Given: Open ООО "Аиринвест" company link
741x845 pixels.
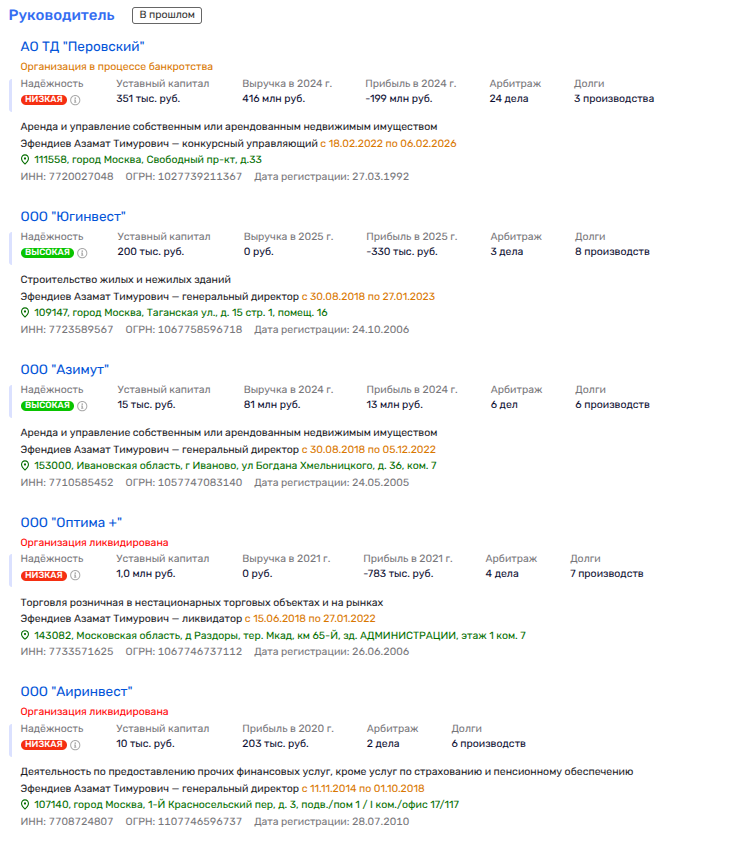Looking at the screenshot, I should point(77,692).
